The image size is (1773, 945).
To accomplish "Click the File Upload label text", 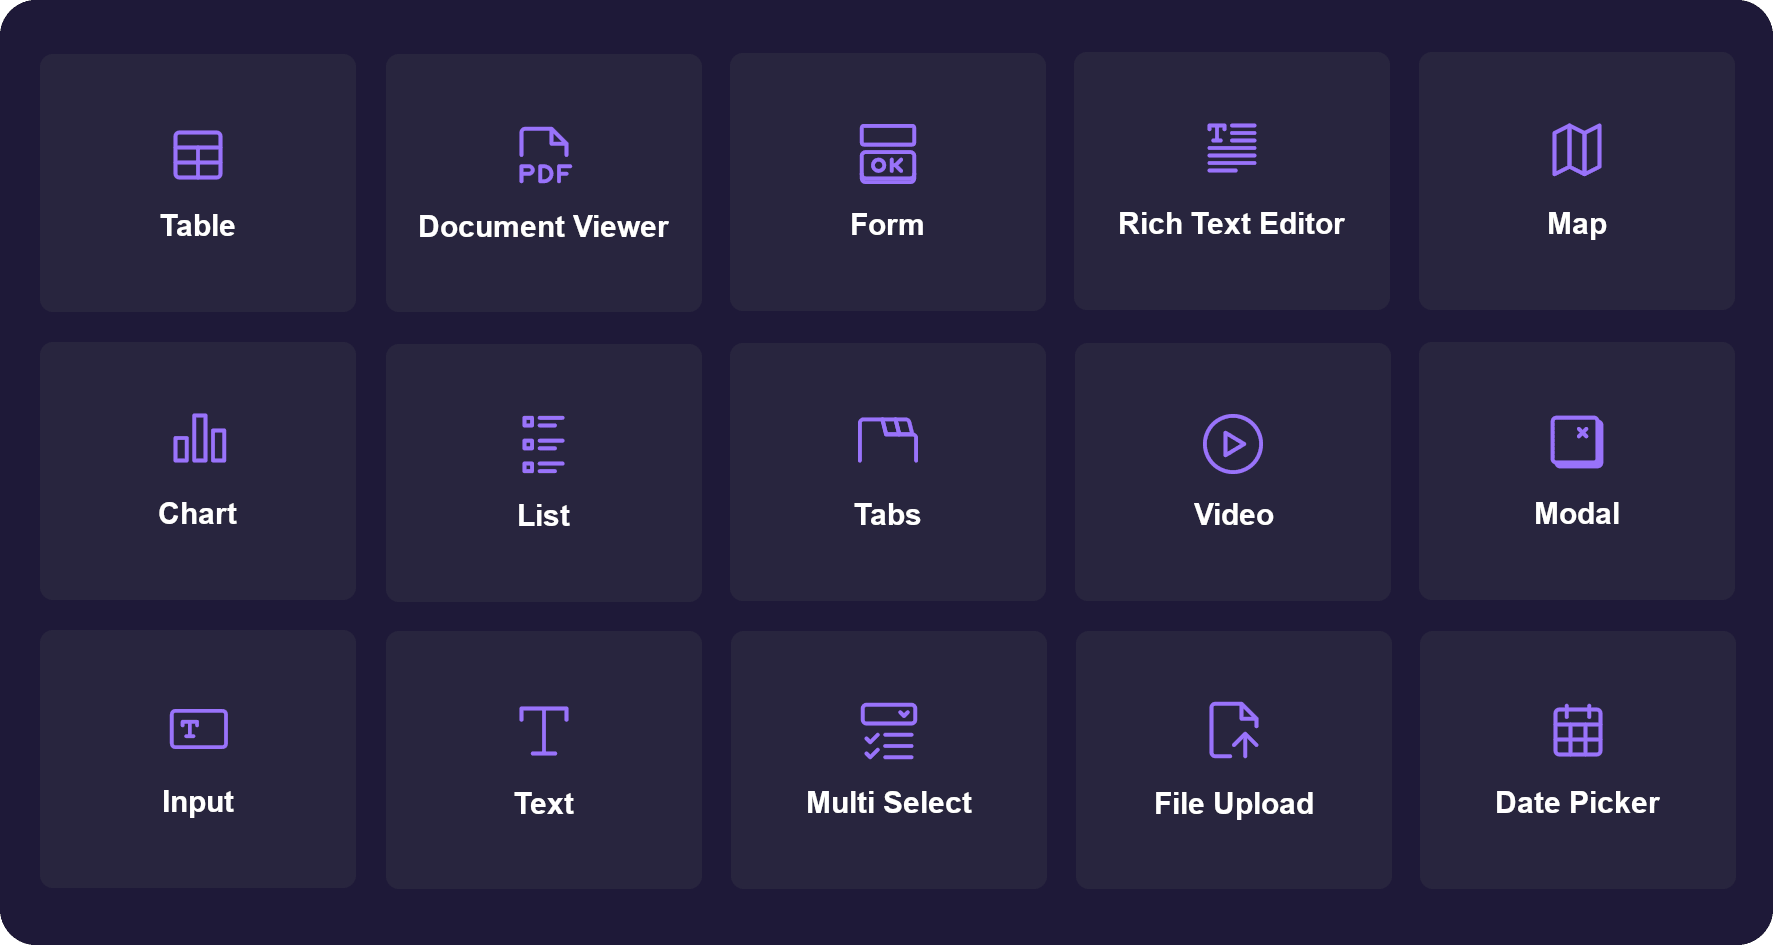I will (1234, 804).
